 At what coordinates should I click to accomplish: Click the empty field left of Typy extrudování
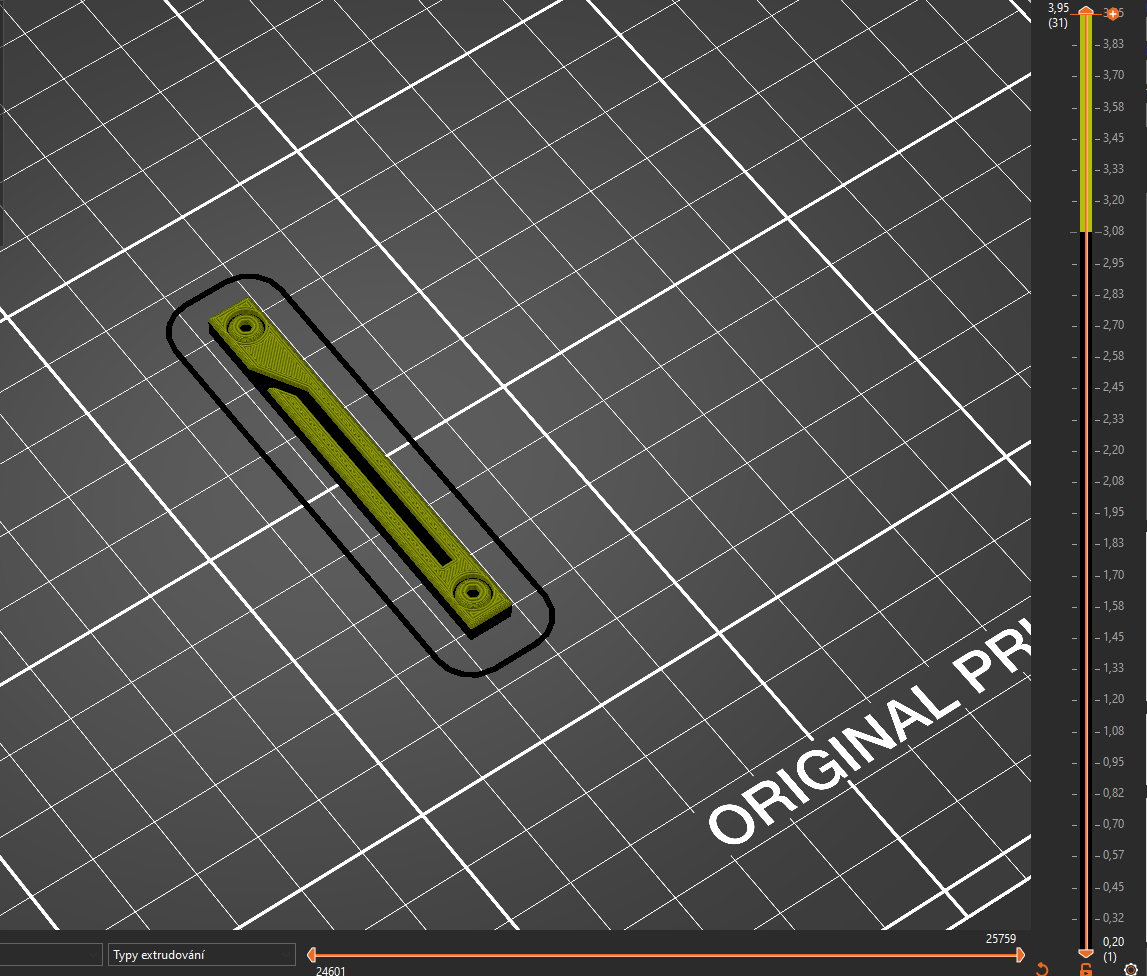tap(51, 955)
